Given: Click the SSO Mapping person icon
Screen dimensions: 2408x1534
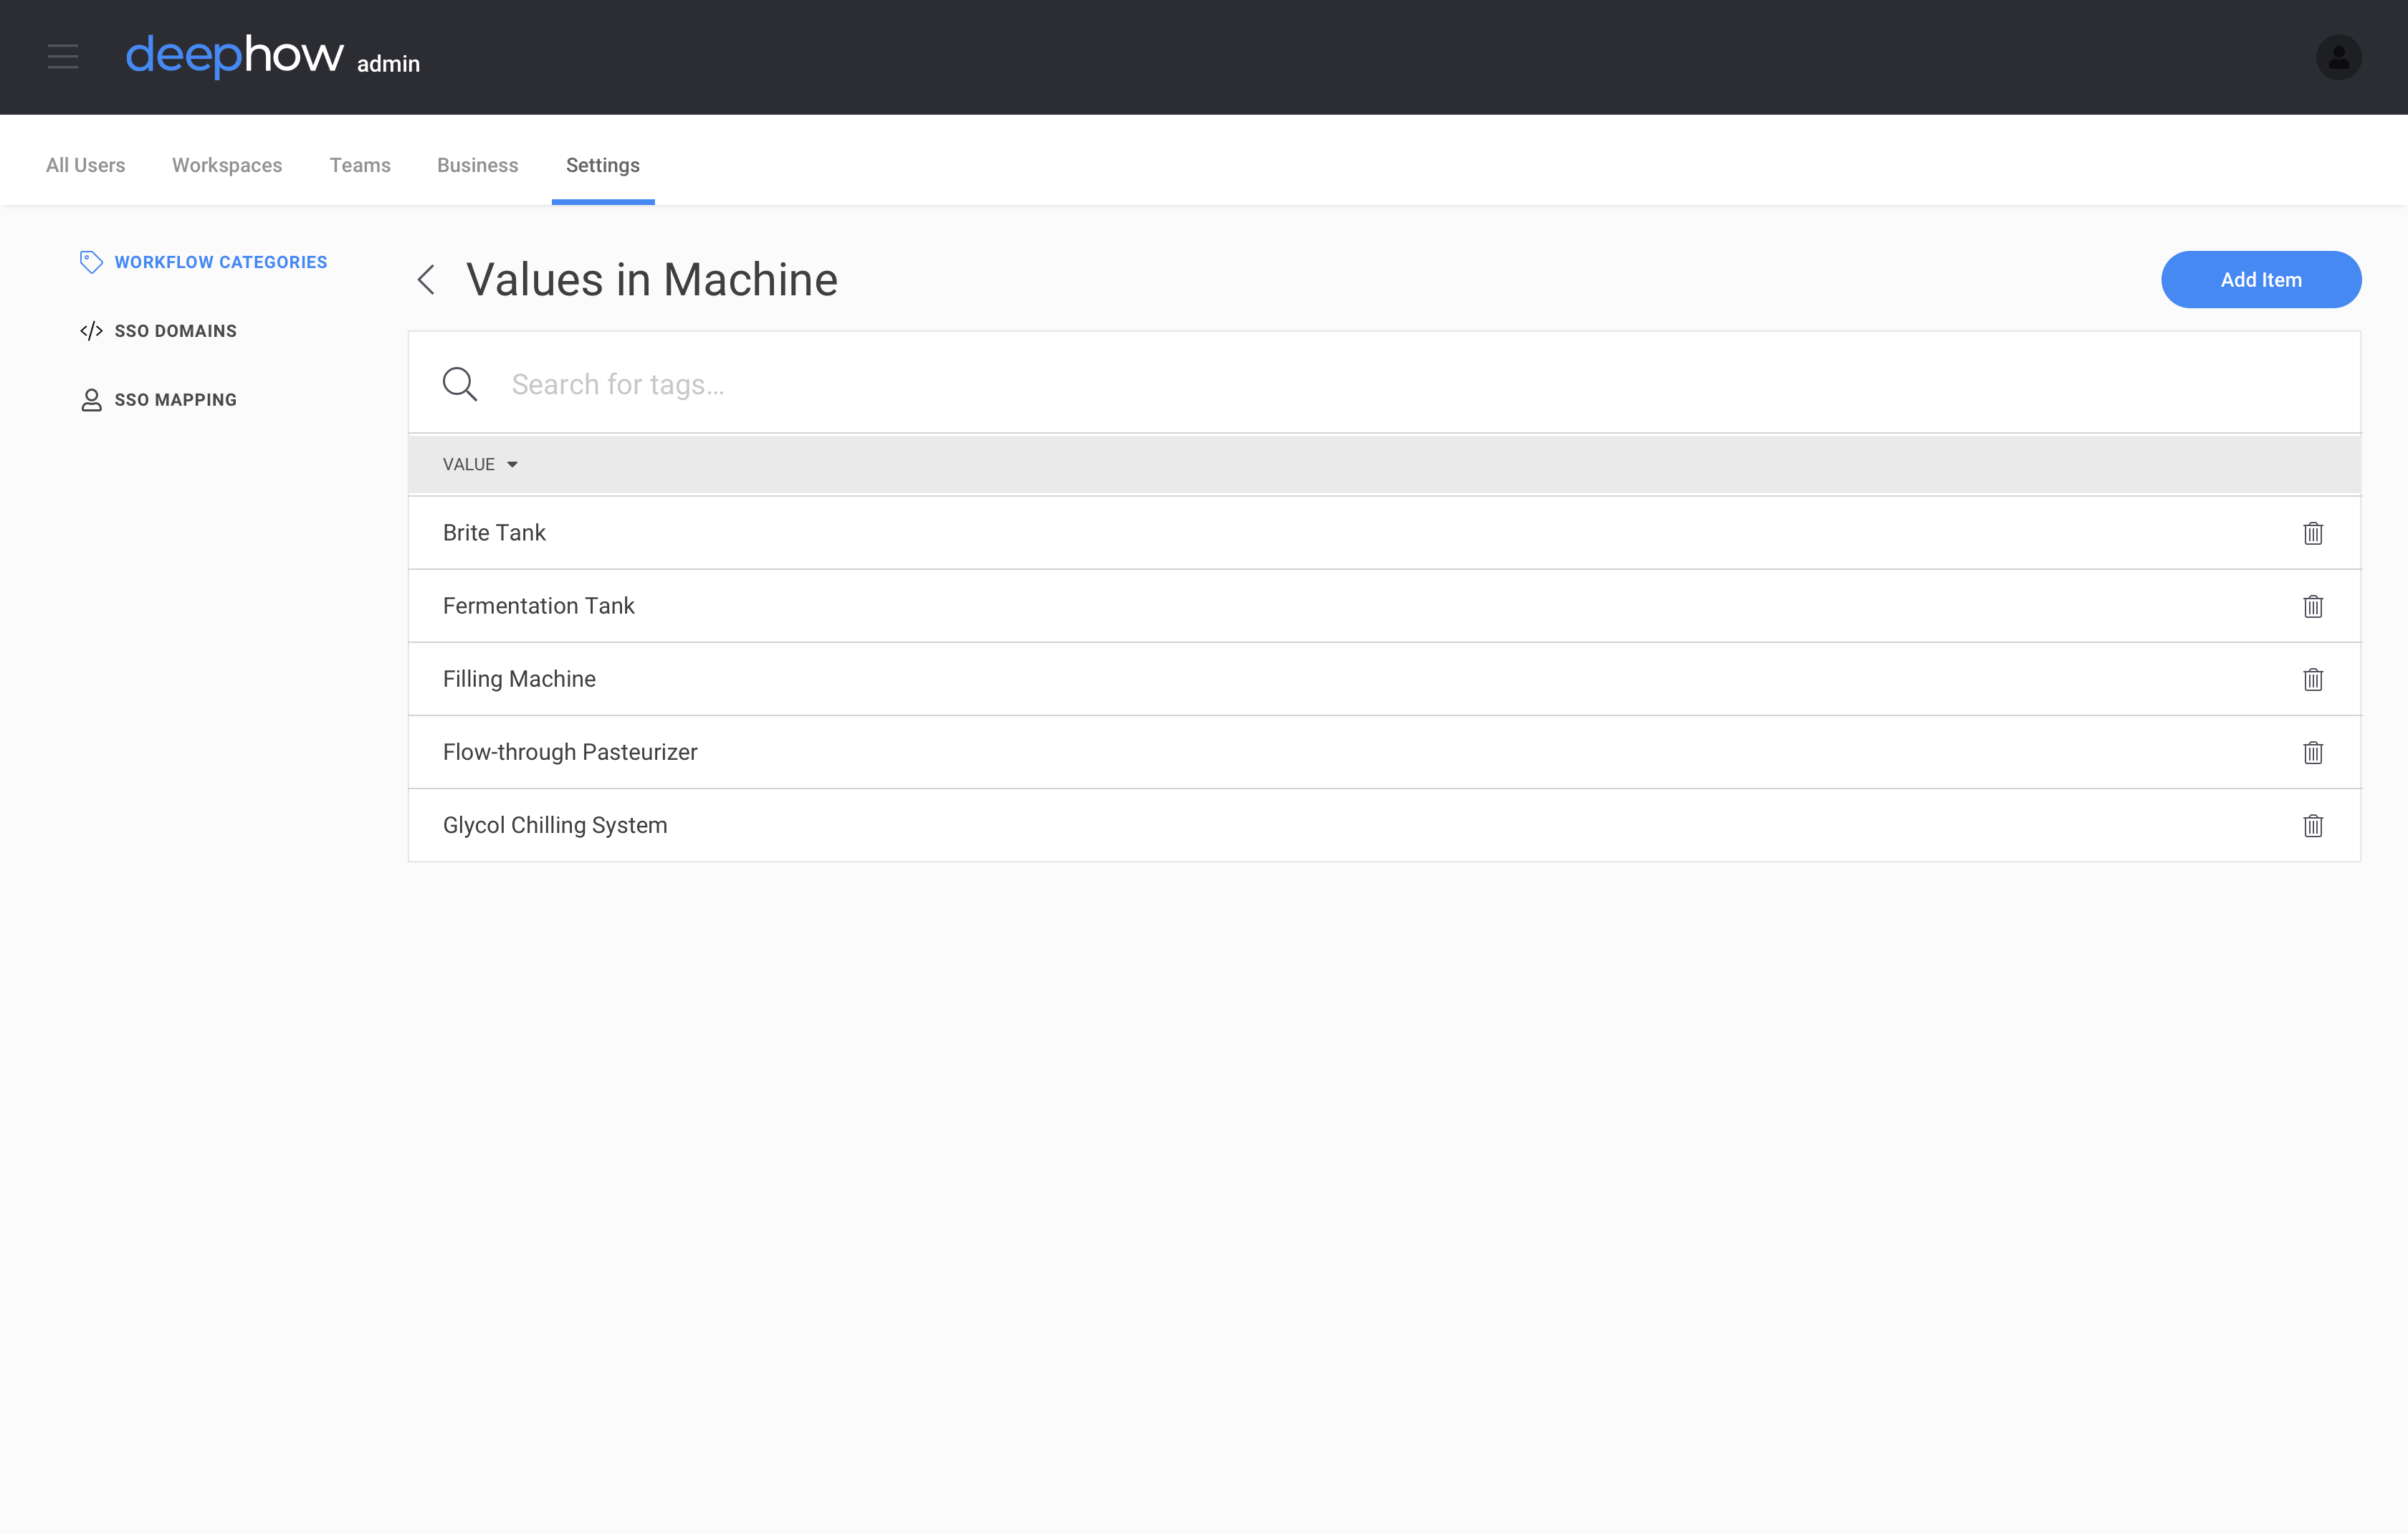Looking at the screenshot, I should click(91, 400).
